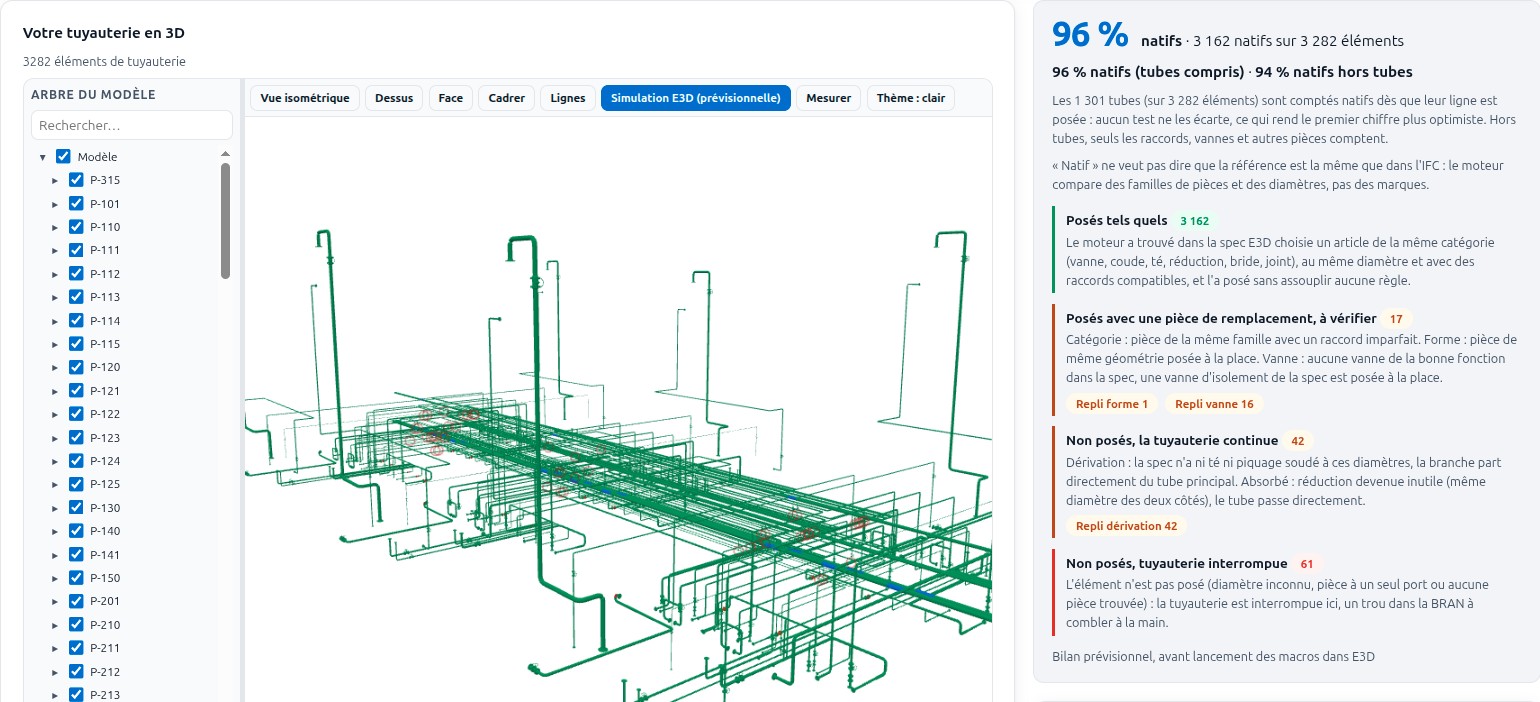Expand the P-110 tree node

tap(55, 227)
